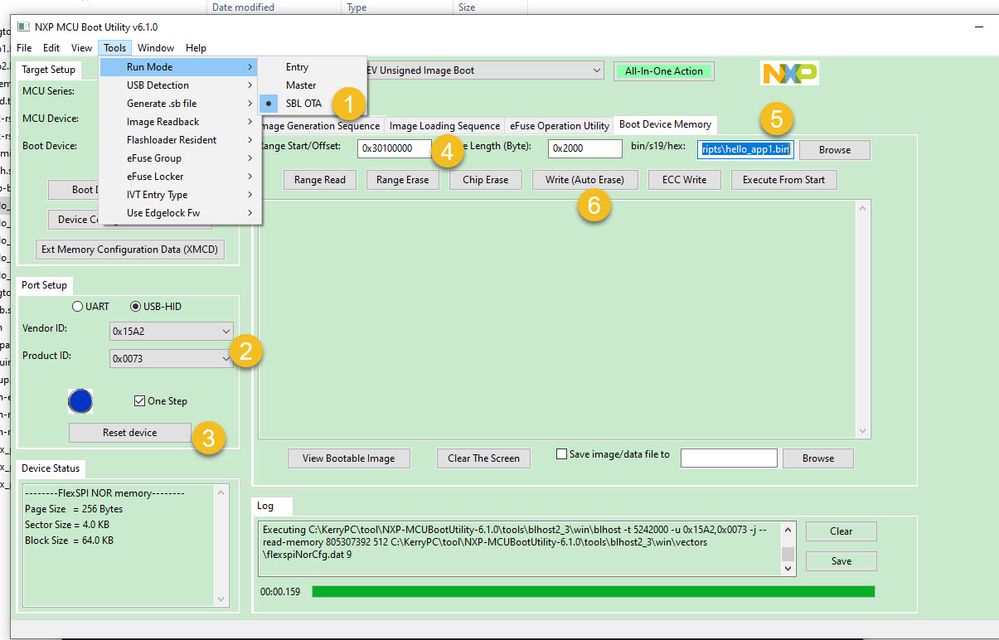Viewport: 999px width, 640px height.
Task: Clear the log output
Action: point(841,532)
